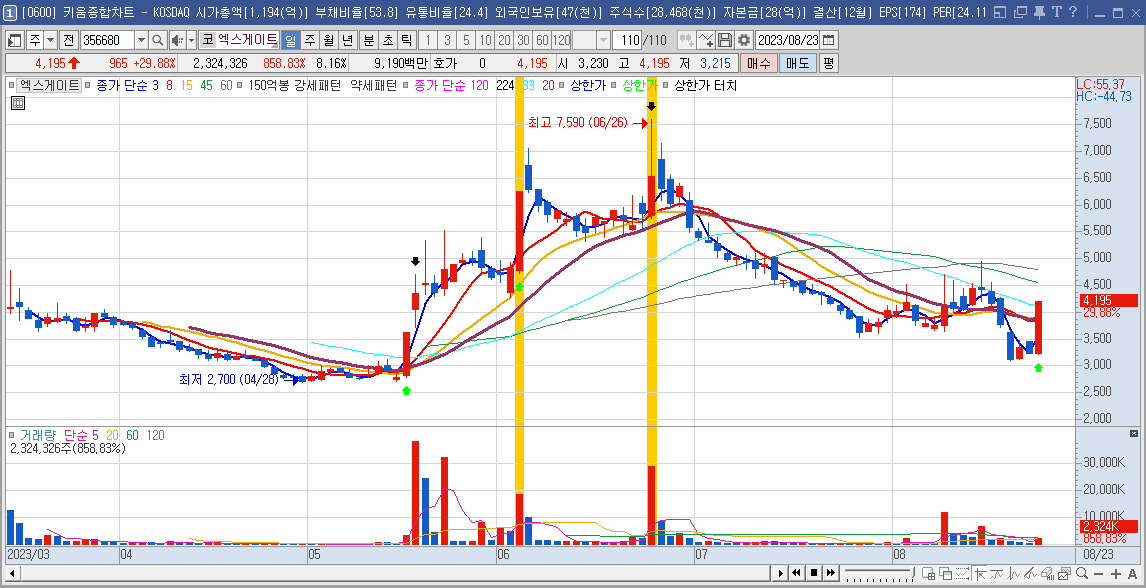Click the chart image save icon
This screenshot has height=588, width=1146.
[1064, 573]
